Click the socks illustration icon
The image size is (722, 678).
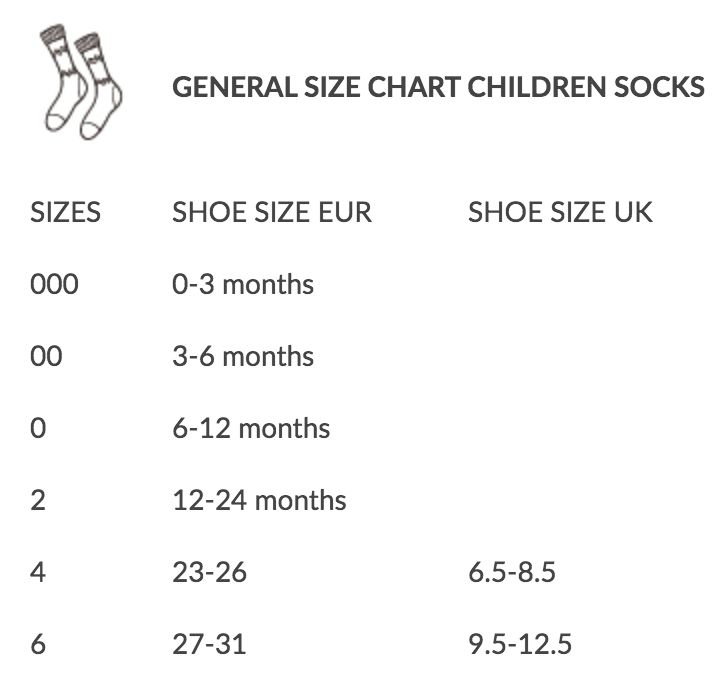tap(81, 84)
